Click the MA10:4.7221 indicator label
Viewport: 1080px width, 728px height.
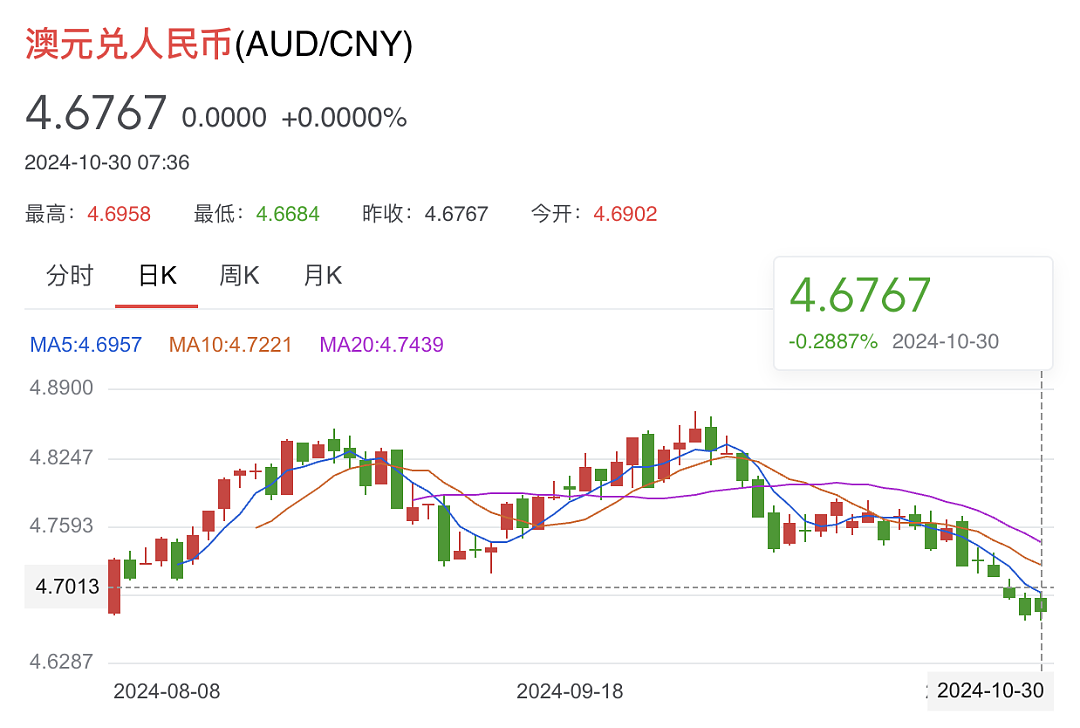tap(230, 345)
